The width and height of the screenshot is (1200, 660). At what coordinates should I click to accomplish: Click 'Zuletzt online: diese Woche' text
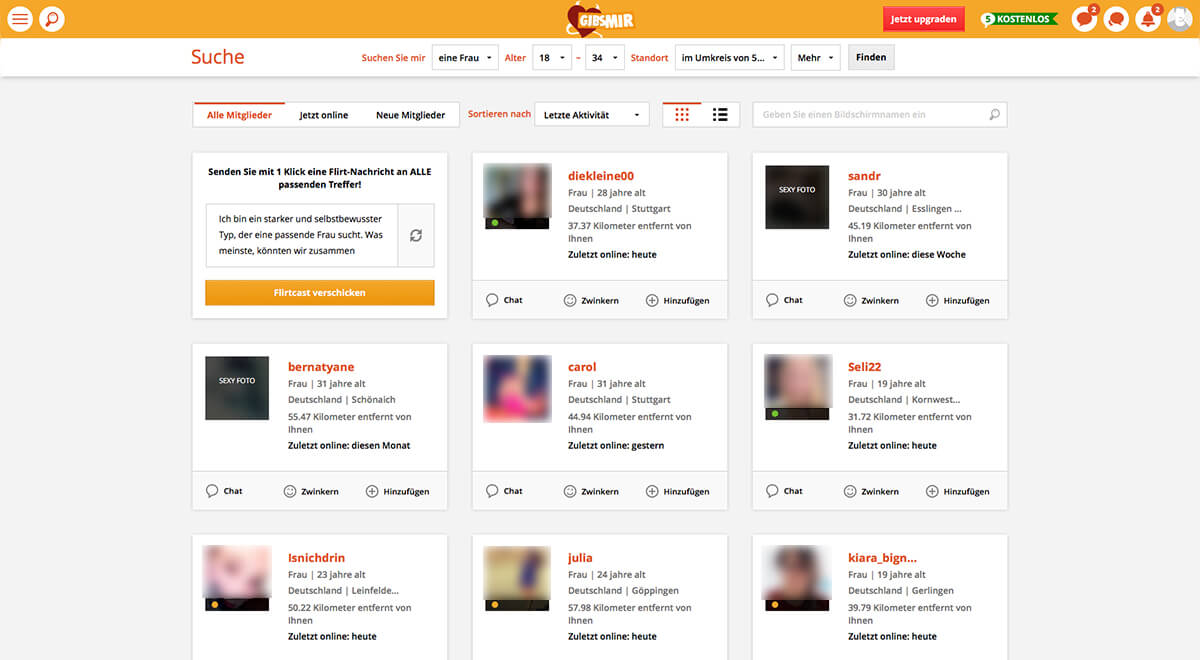pos(907,254)
